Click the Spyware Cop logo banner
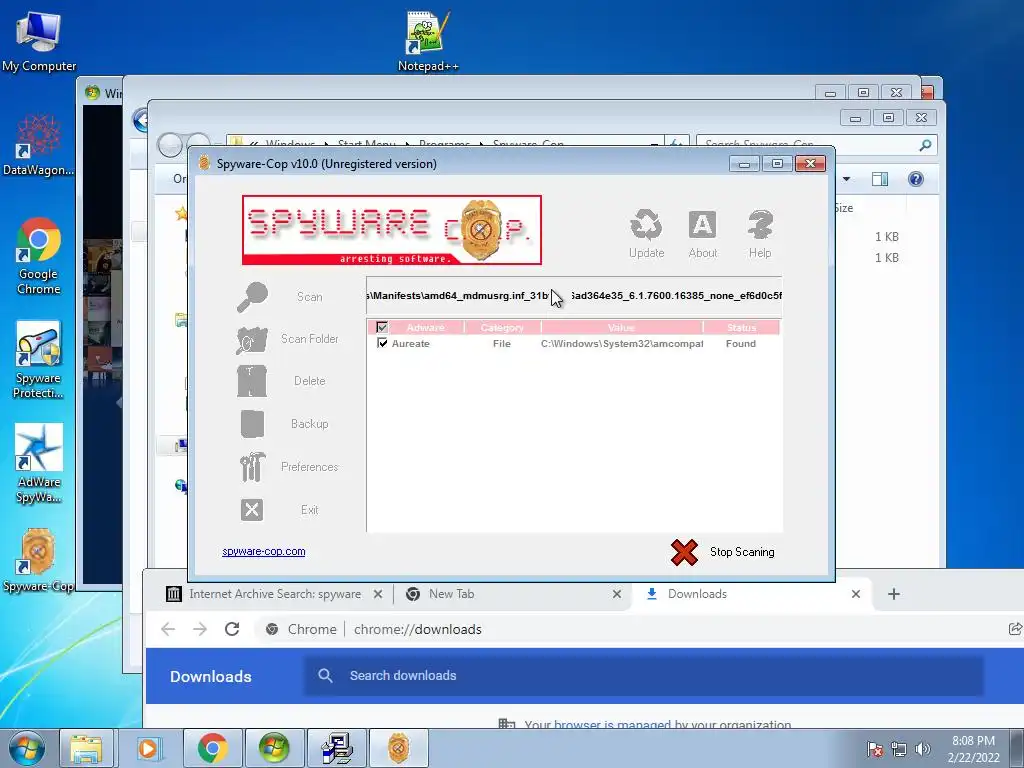 point(392,230)
